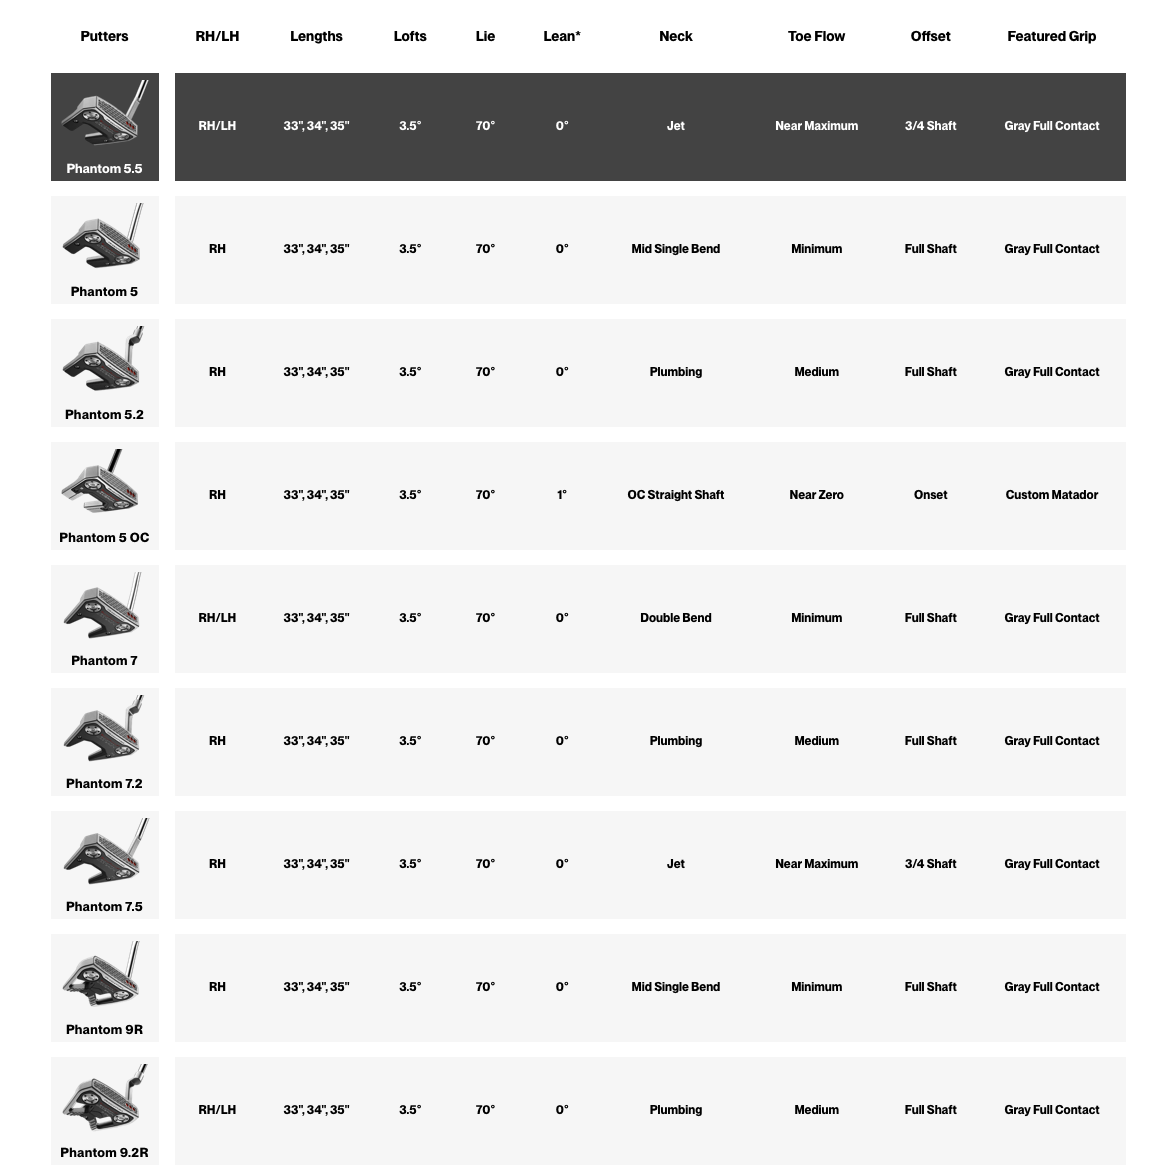Open the Phantom 5.2 putter image
Image resolution: width=1168 pixels, height=1169 pixels.
(x=104, y=361)
